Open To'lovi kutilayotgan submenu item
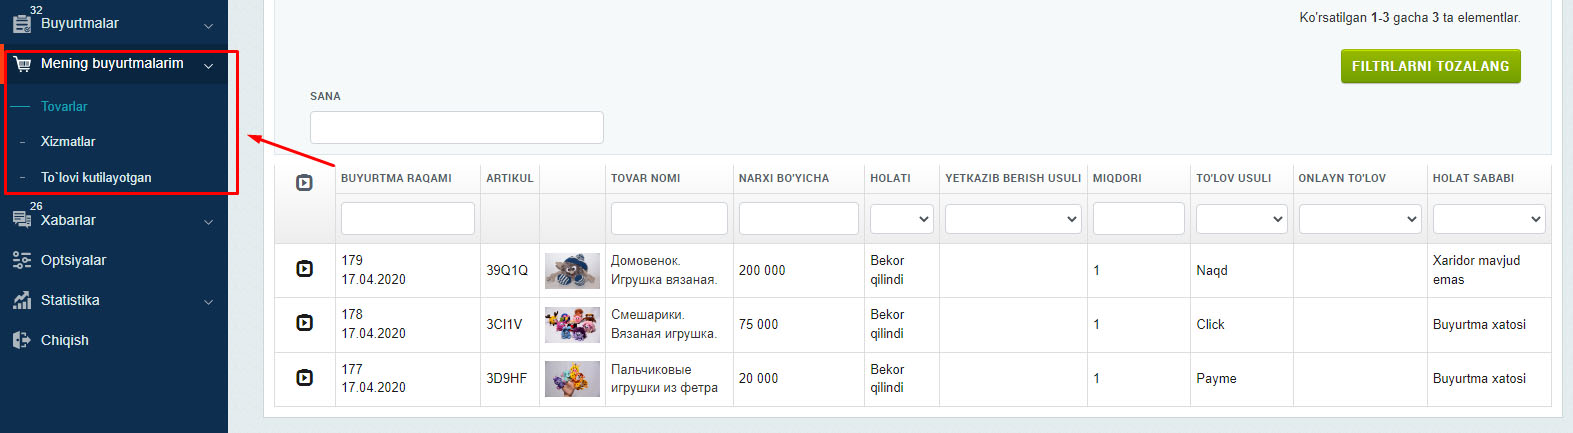Viewport: 1573px width, 433px height. tap(96, 178)
